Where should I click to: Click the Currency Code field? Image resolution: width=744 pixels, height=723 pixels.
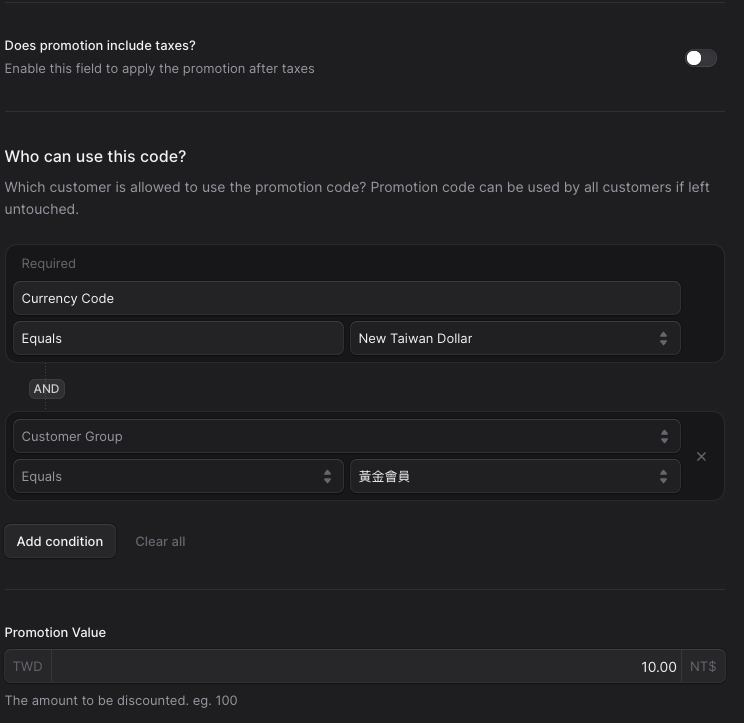coord(346,299)
